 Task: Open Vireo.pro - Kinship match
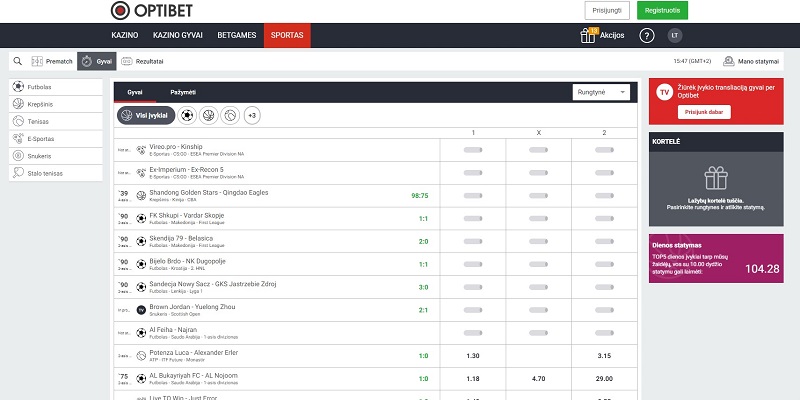(176, 147)
